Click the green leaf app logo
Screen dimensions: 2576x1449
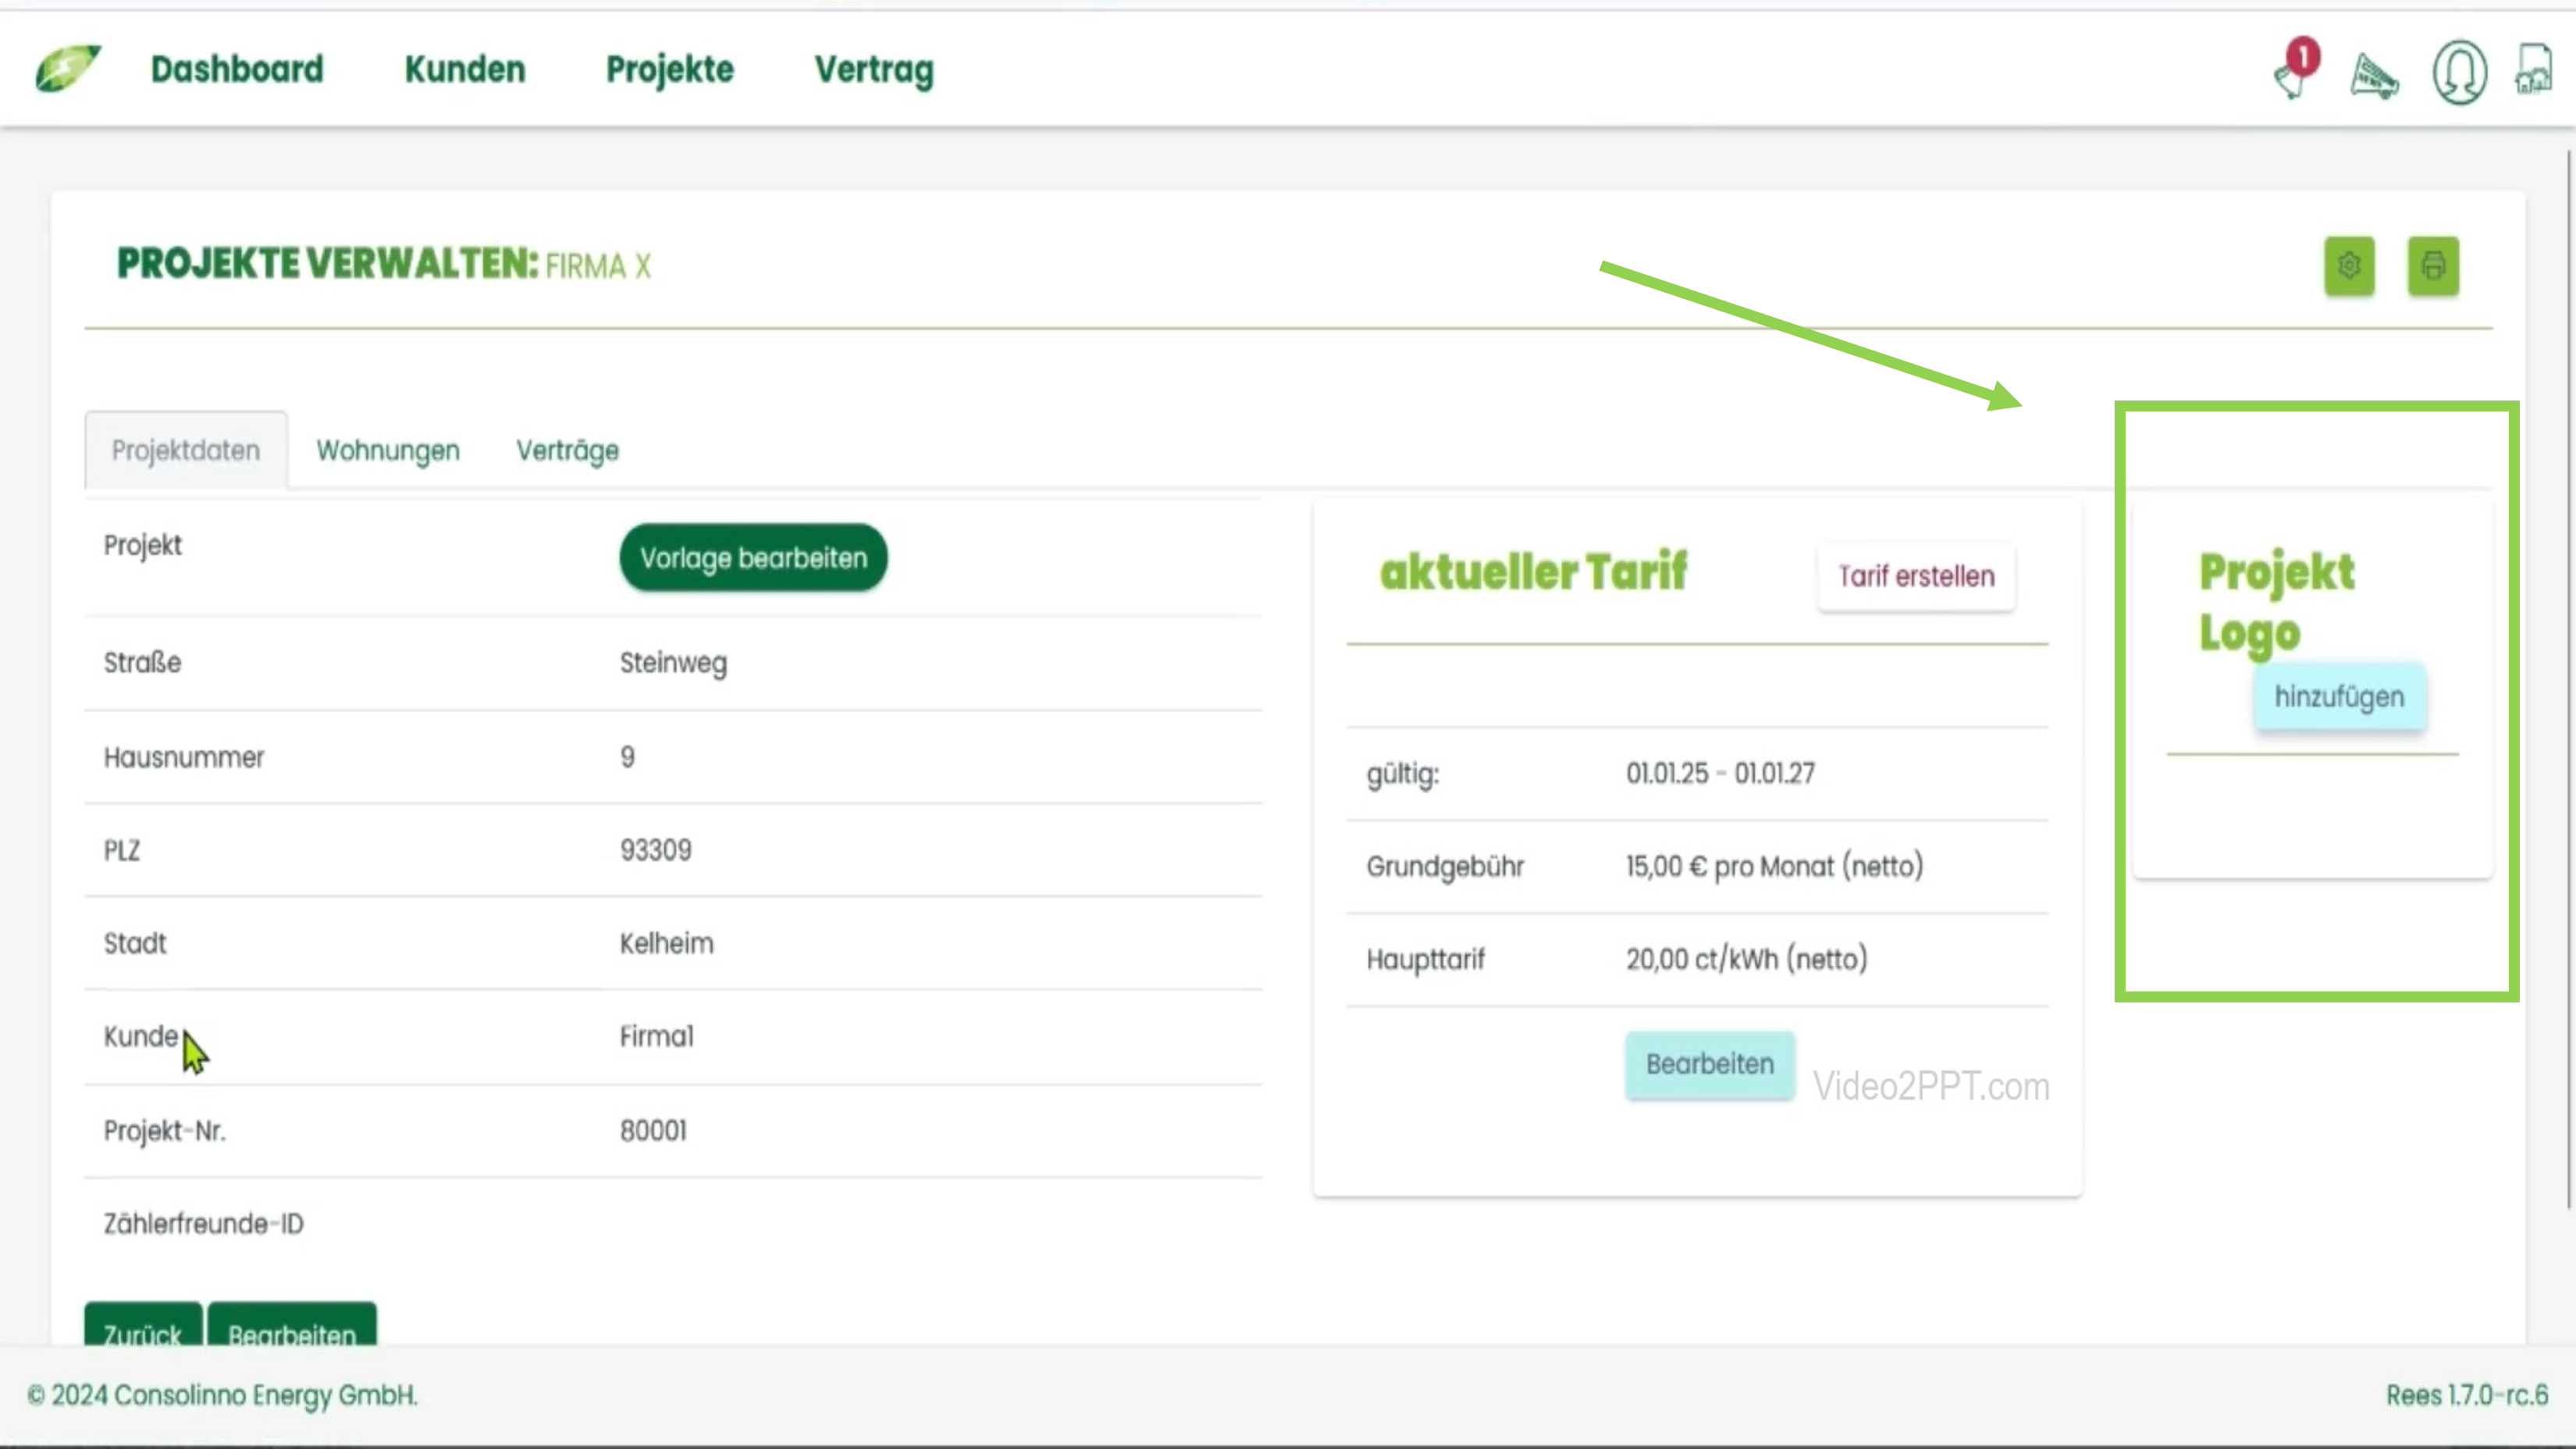(67, 68)
